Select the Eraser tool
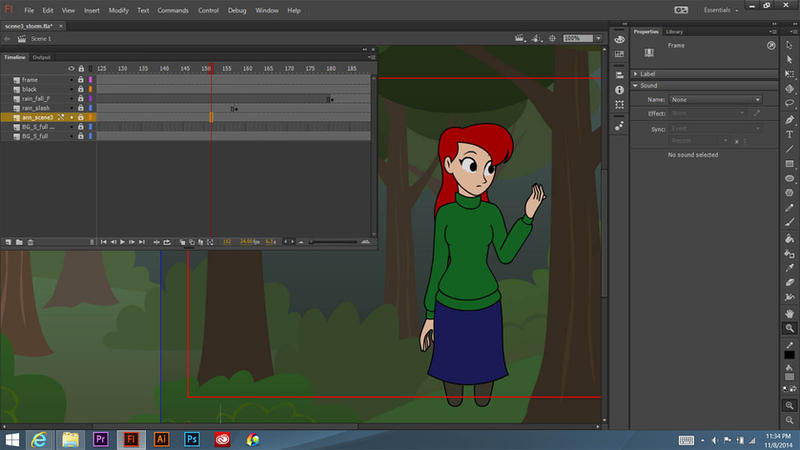 [x=789, y=282]
